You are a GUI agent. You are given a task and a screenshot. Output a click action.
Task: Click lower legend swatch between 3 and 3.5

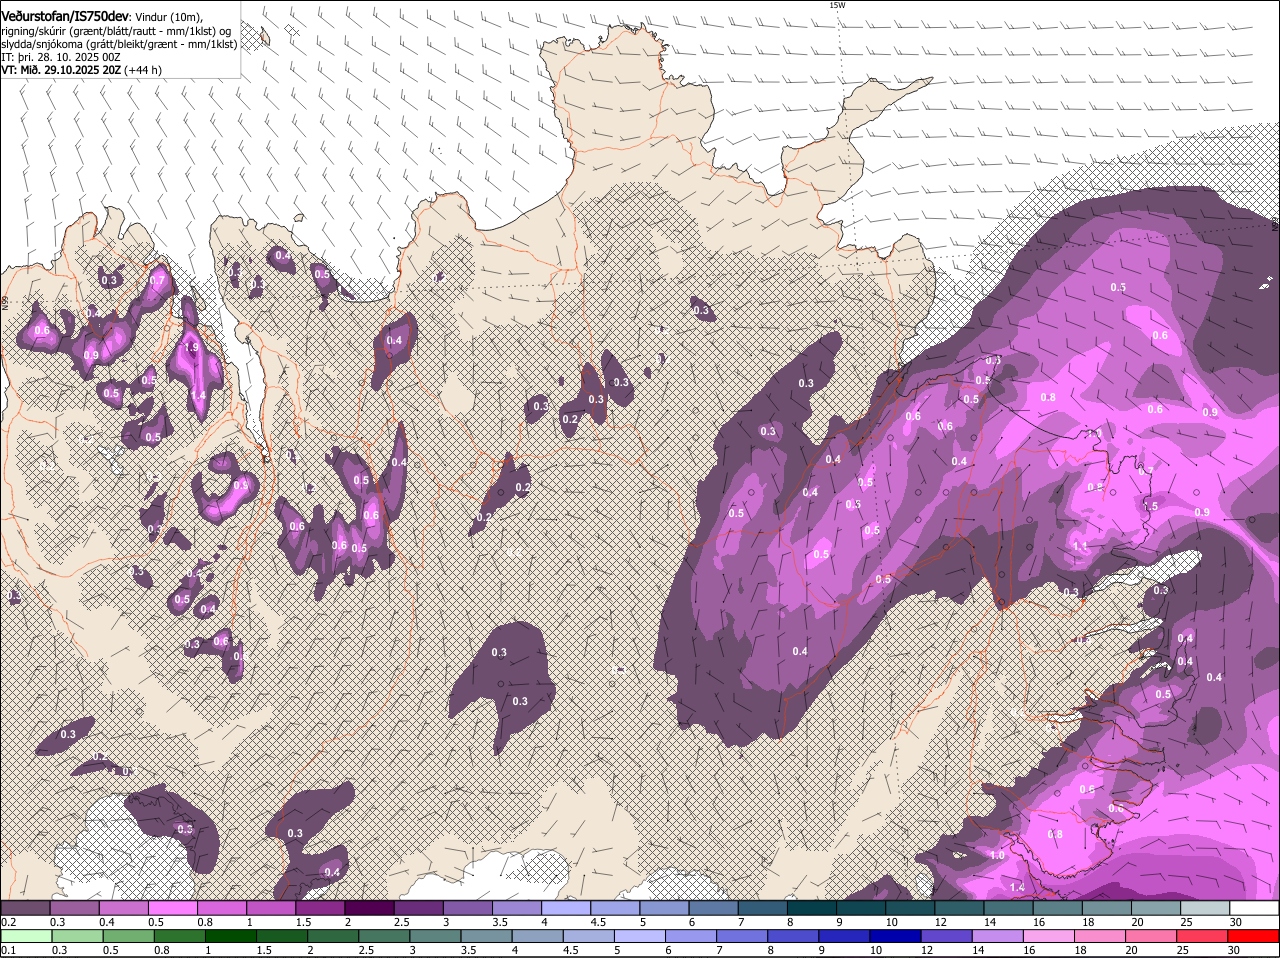(435, 936)
